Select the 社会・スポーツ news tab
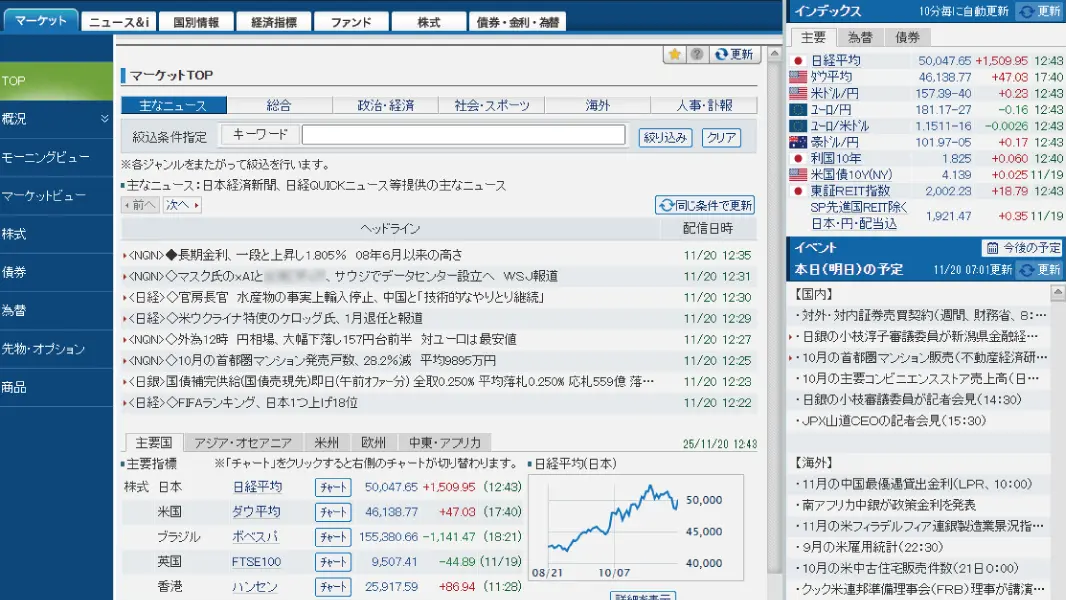Screen dimensions: 1068x600 point(492,105)
